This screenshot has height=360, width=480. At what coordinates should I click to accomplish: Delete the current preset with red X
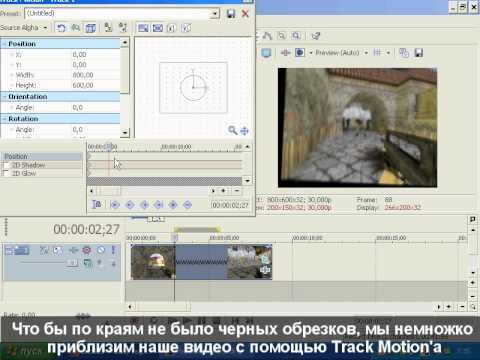[x=245, y=14]
